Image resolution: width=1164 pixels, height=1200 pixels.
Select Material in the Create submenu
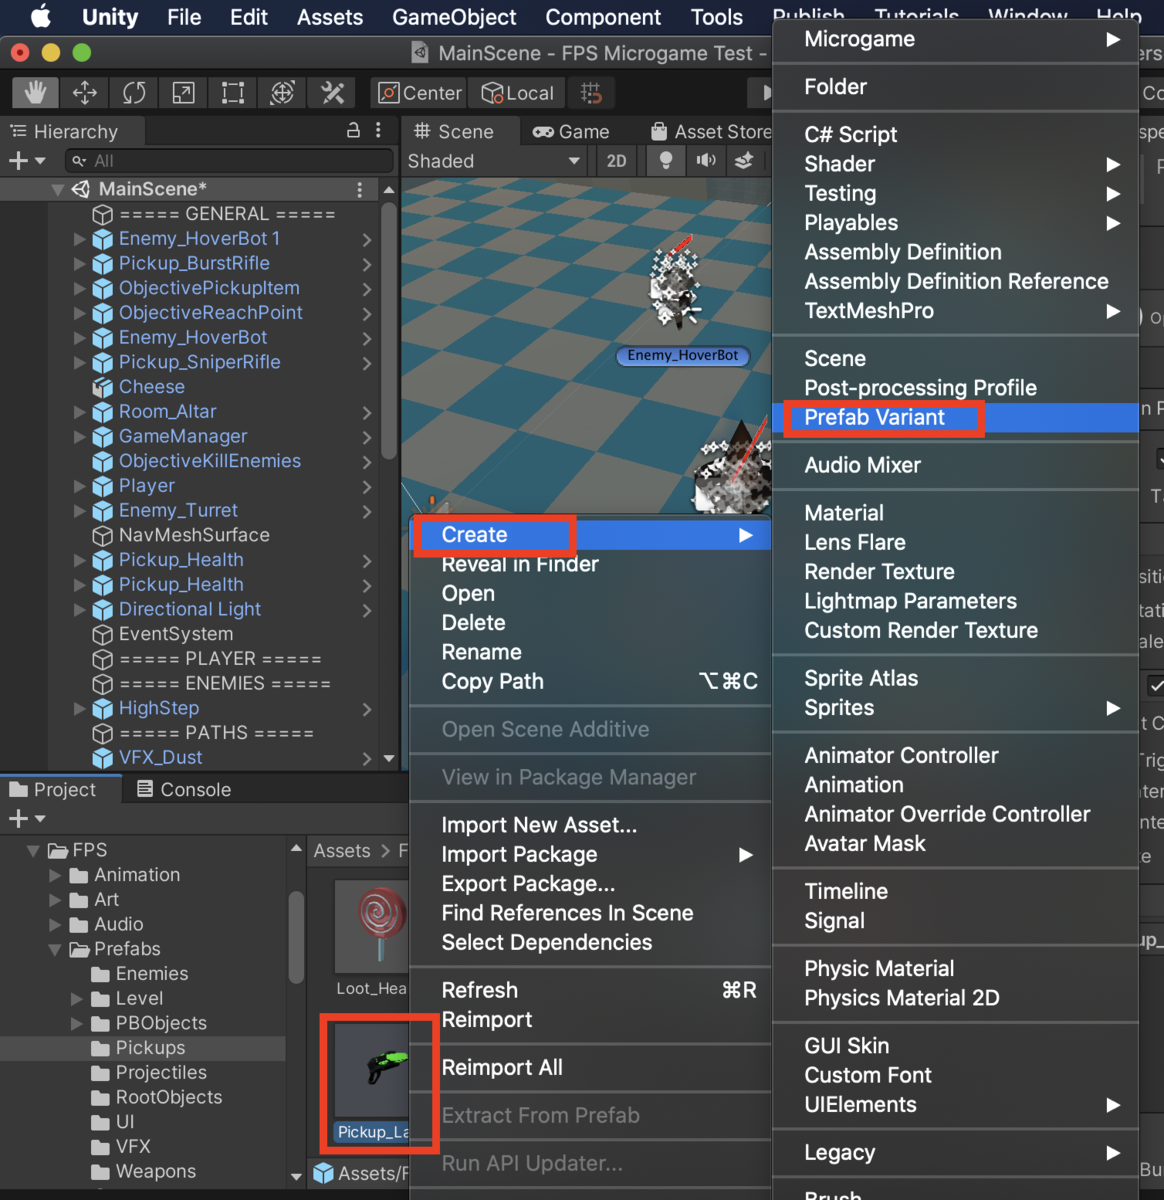(x=956, y=513)
